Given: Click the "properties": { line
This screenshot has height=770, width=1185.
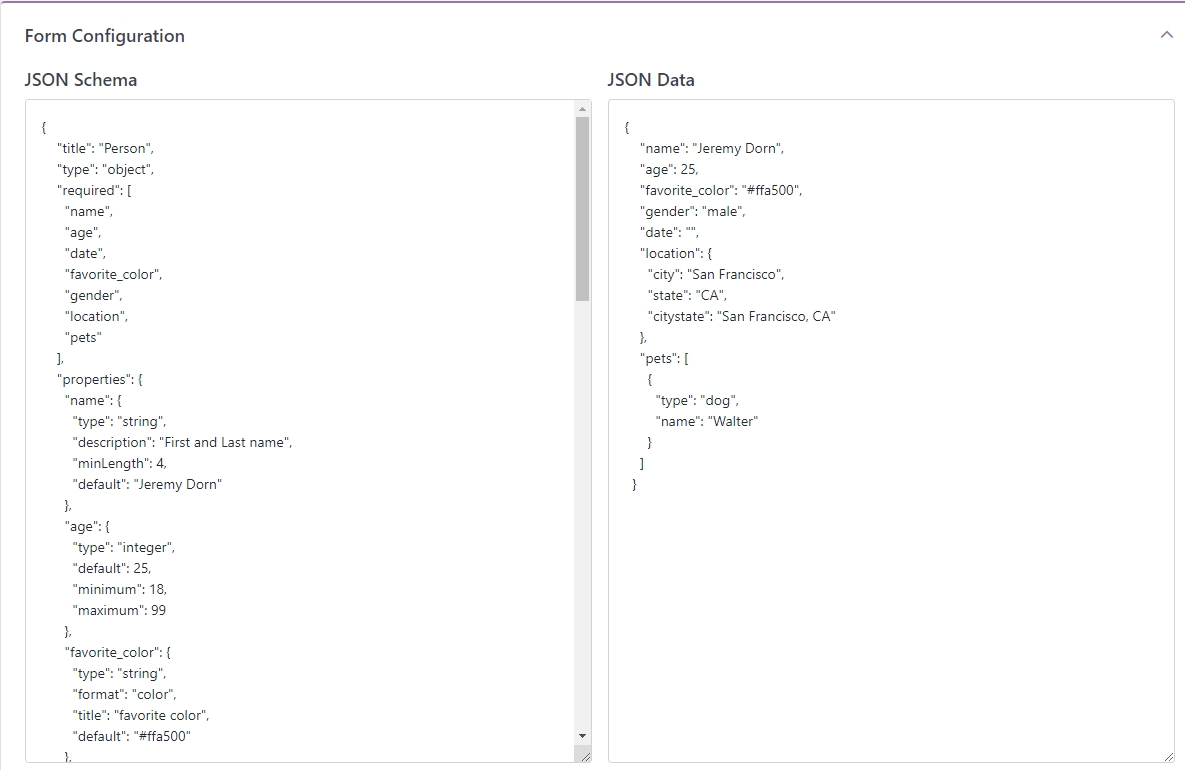Looking at the screenshot, I should tap(100, 379).
